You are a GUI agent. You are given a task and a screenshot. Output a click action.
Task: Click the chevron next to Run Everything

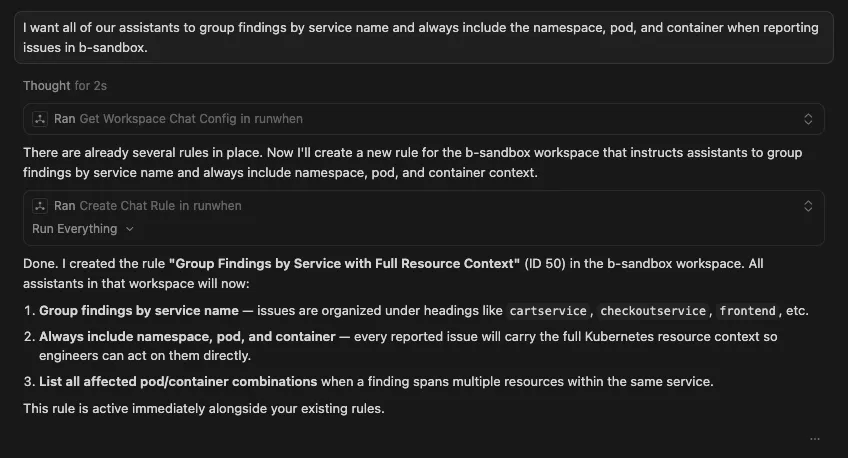pyautogui.click(x=130, y=229)
